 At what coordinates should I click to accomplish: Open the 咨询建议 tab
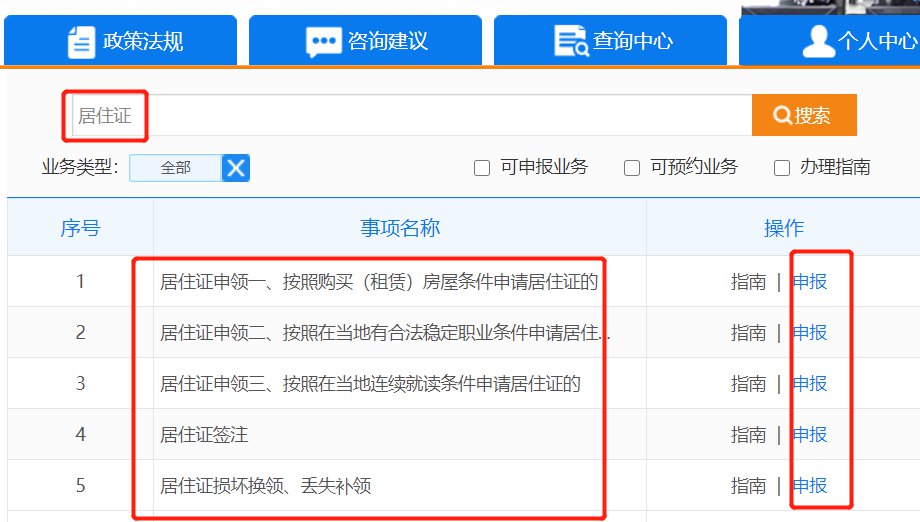pos(365,40)
